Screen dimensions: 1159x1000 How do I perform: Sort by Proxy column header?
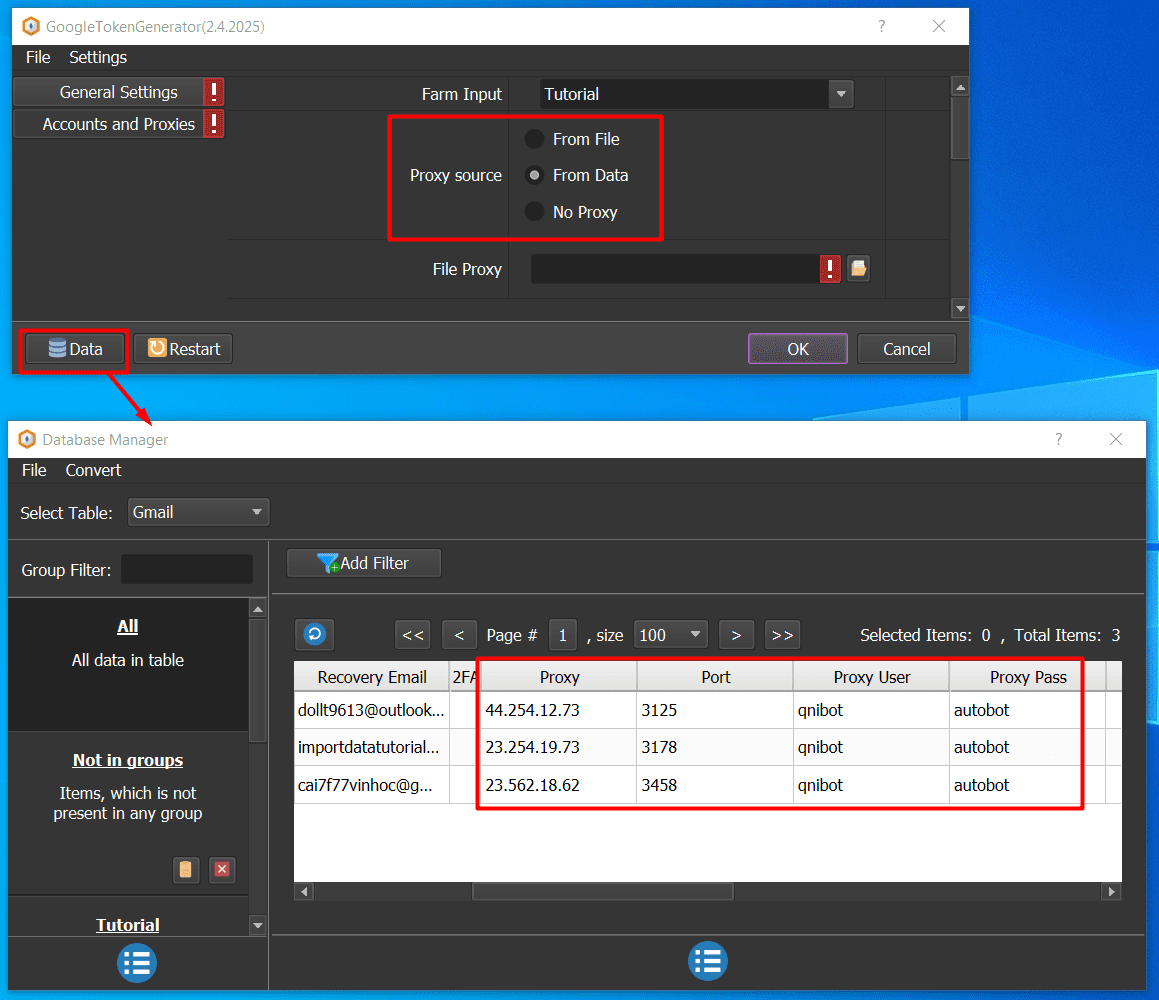pyautogui.click(x=560, y=677)
